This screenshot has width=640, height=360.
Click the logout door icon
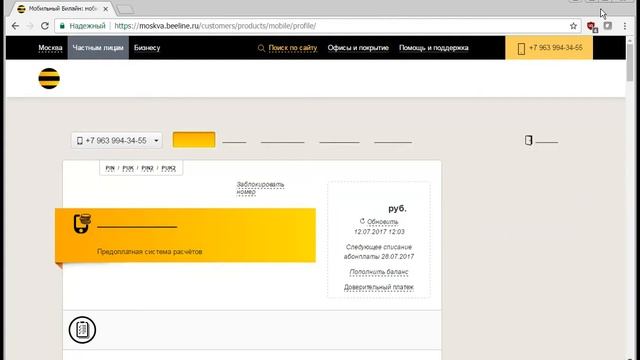pos(529,140)
